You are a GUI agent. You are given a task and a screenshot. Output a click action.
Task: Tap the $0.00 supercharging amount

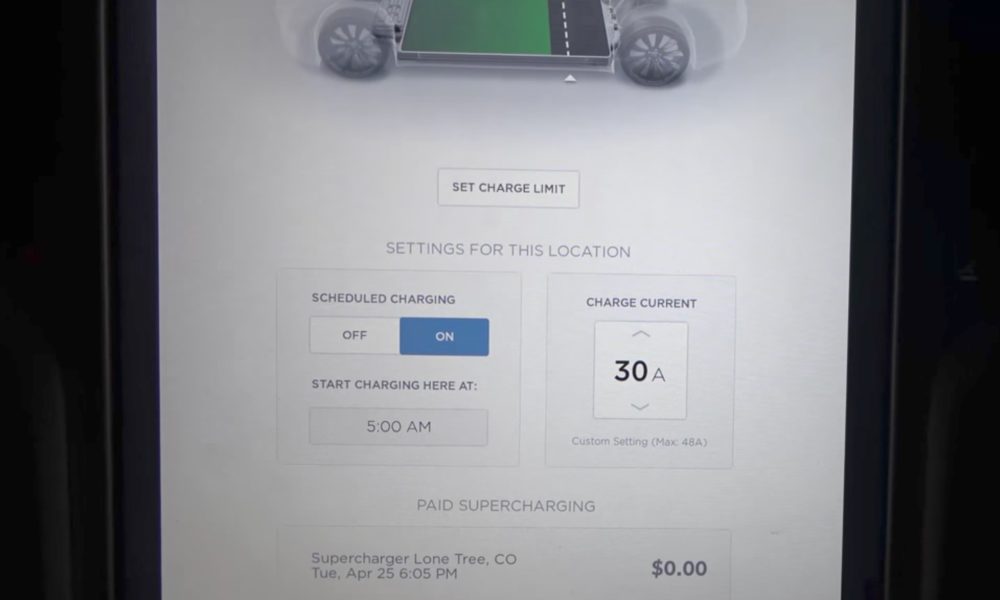[x=679, y=568]
